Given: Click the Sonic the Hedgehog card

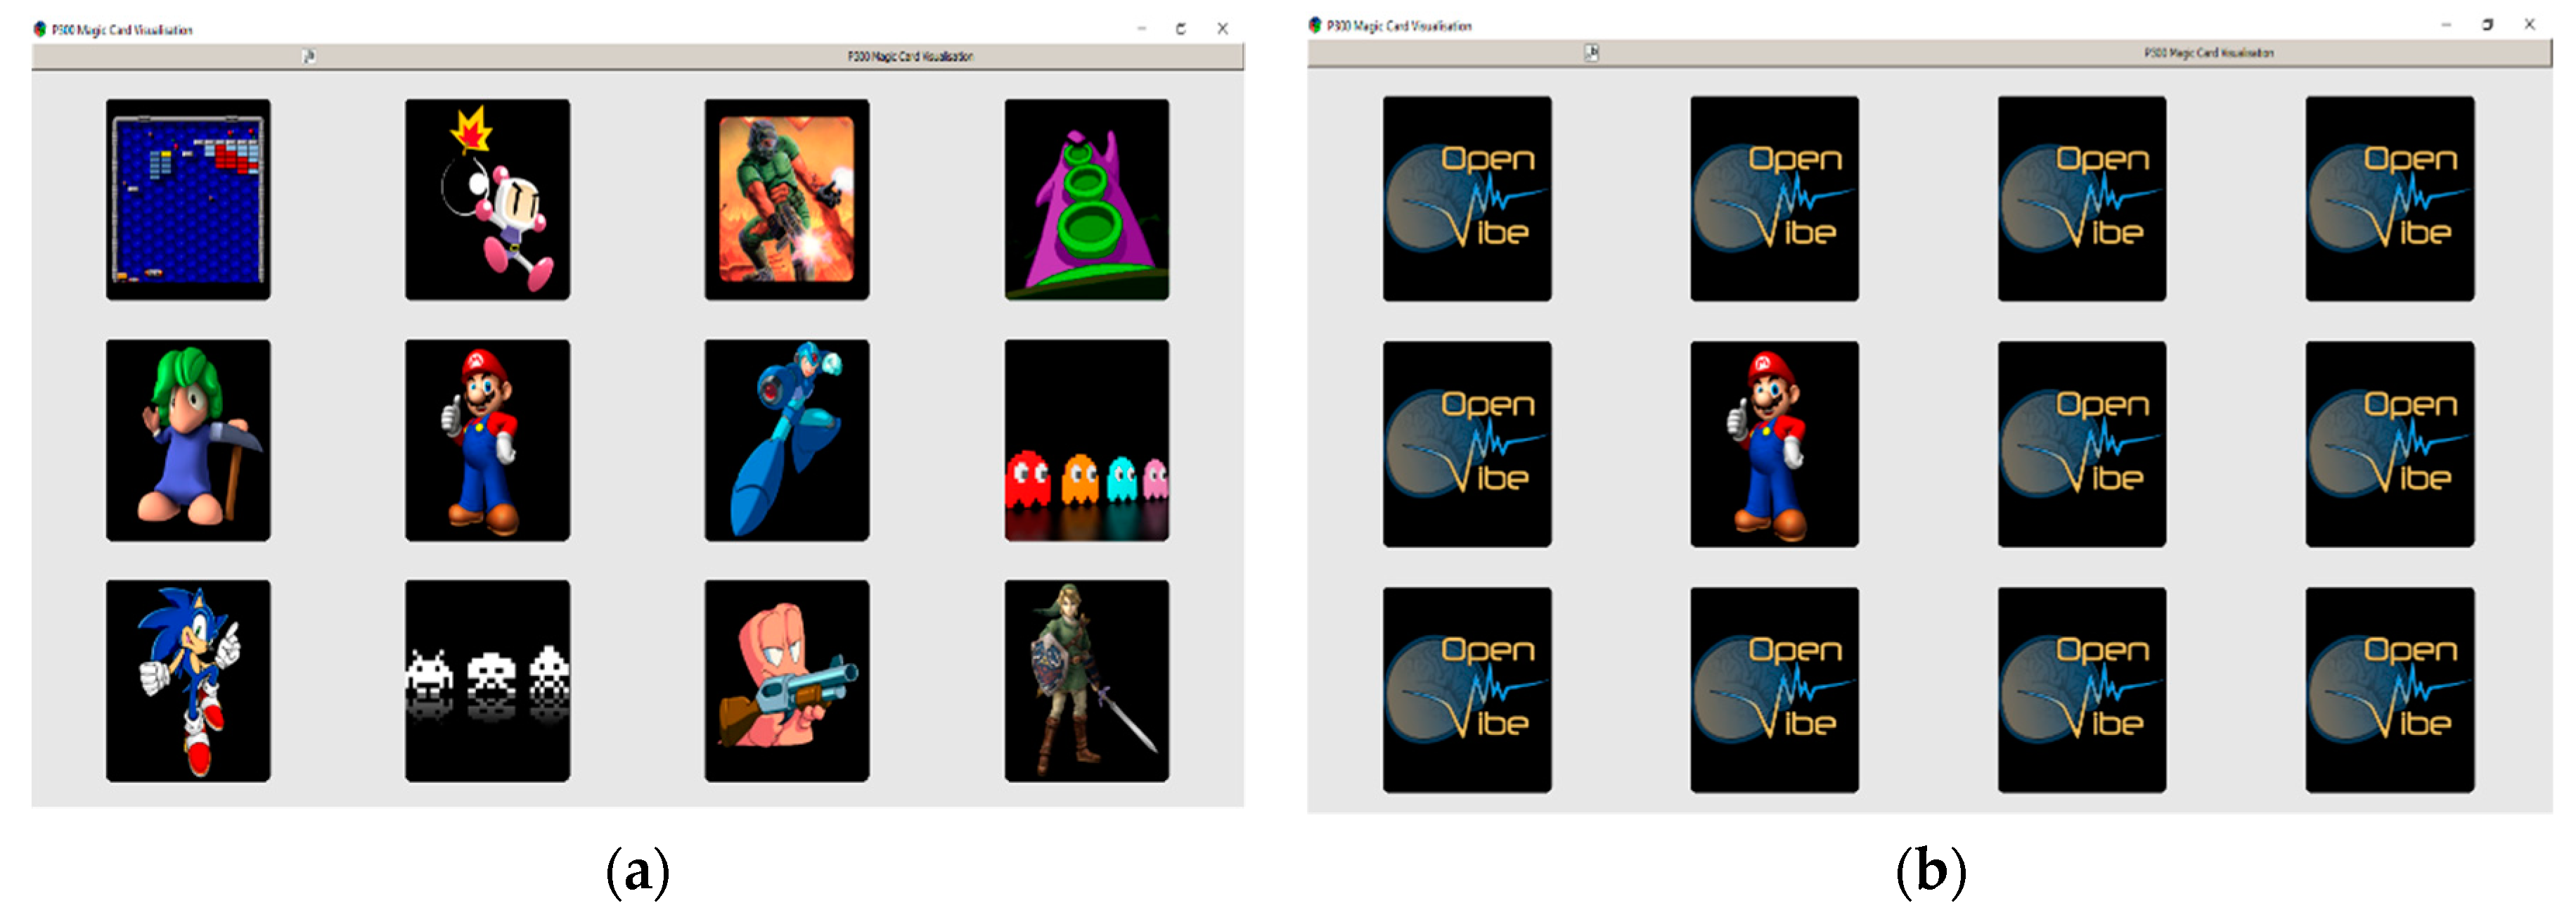Looking at the screenshot, I should [188, 680].
